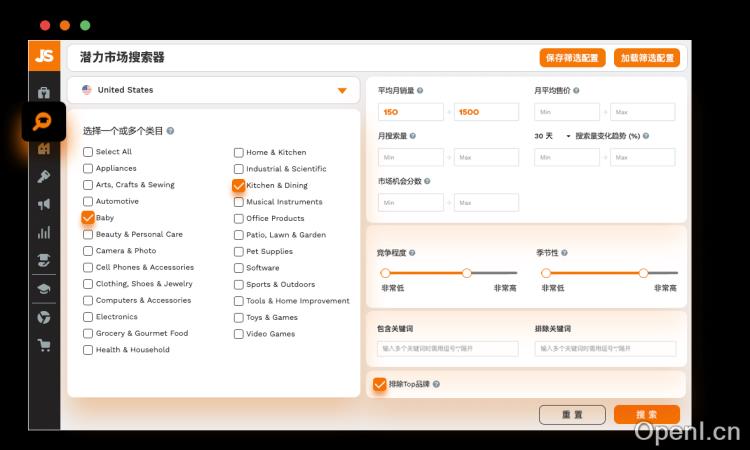Uncheck the Kitchen & Dining category
The image size is (750, 450).
pos(238,185)
